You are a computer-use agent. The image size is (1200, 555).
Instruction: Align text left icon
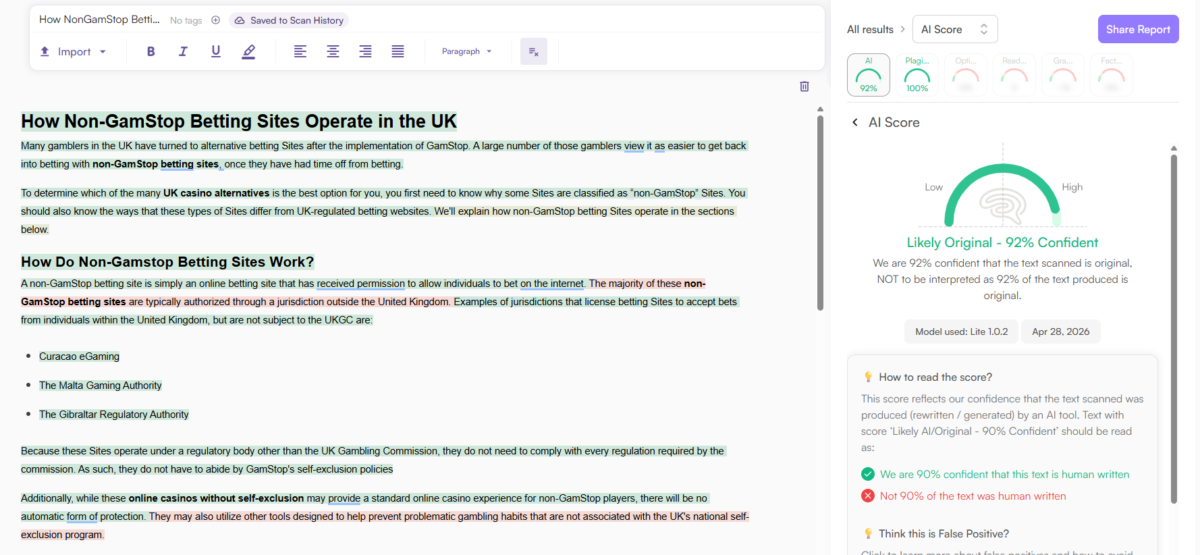(x=300, y=52)
